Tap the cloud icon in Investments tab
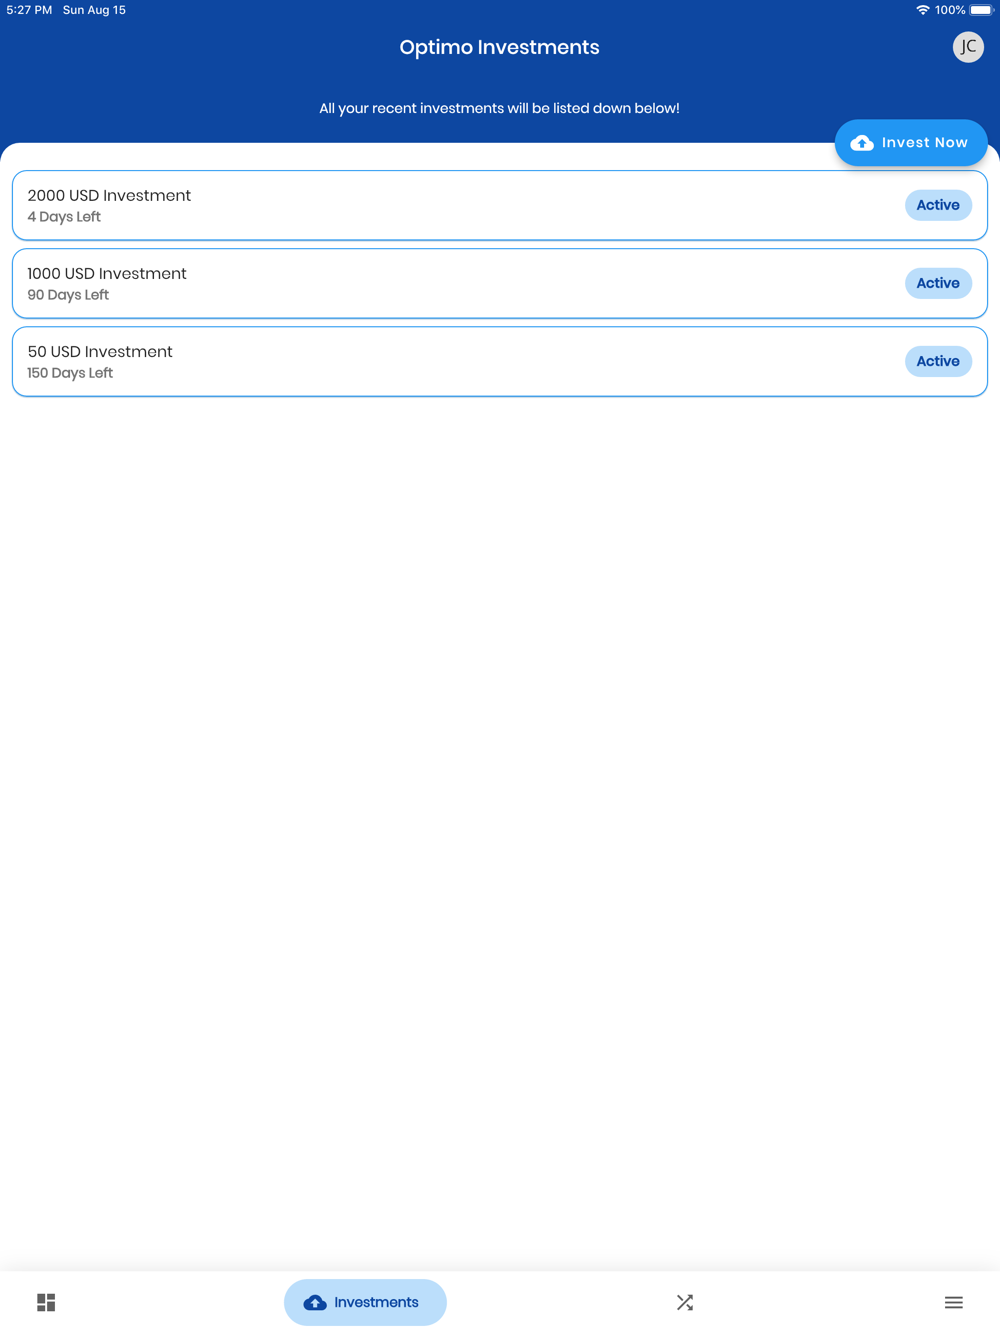The height and width of the screenshot is (1334, 1000). [x=315, y=1302]
